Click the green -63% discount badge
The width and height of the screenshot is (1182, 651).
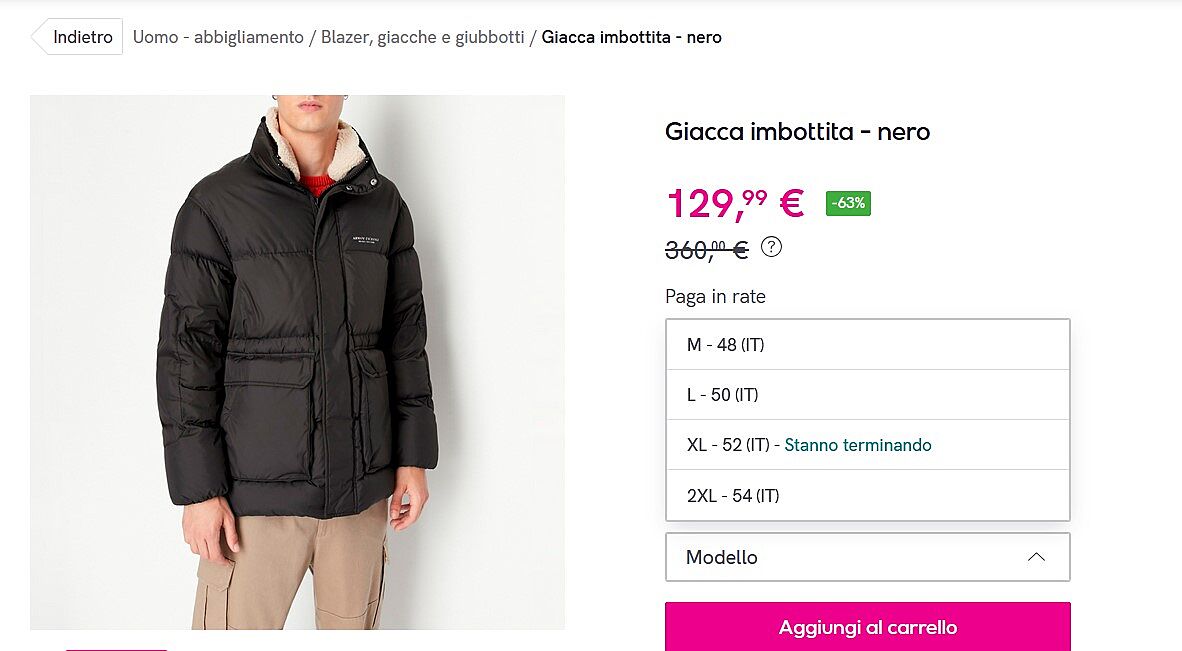[848, 203]
